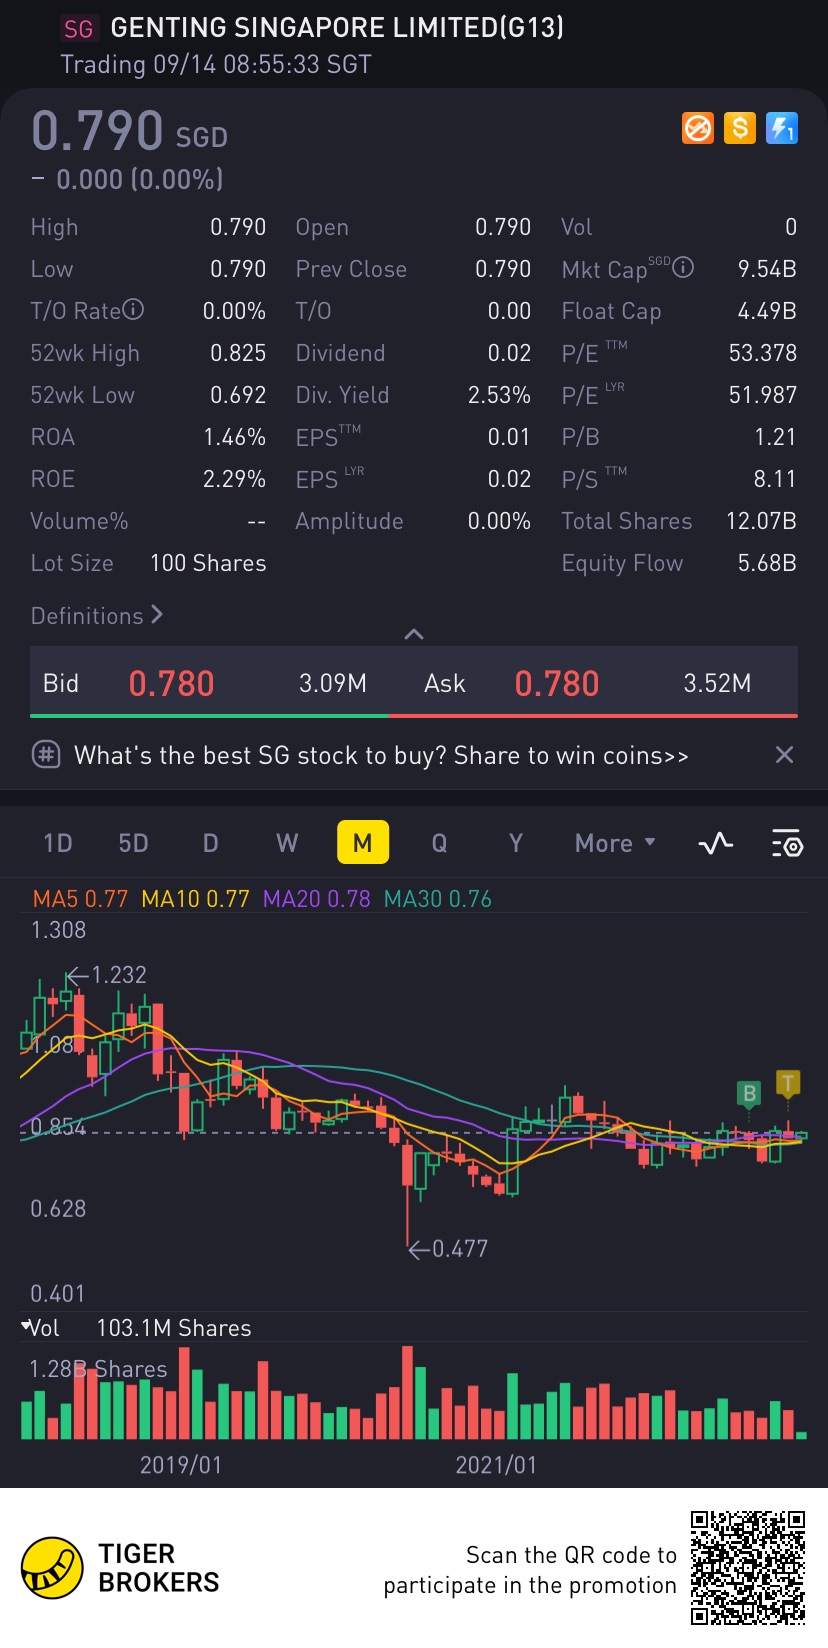
Task: Tap the Total Shares value 12.07B
Action: [761, 521]
